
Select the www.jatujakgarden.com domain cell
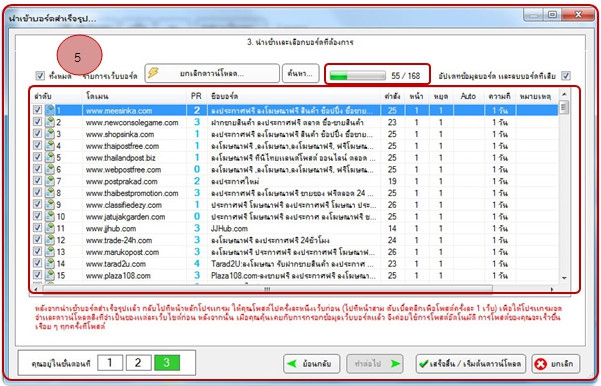pos(135,217)
